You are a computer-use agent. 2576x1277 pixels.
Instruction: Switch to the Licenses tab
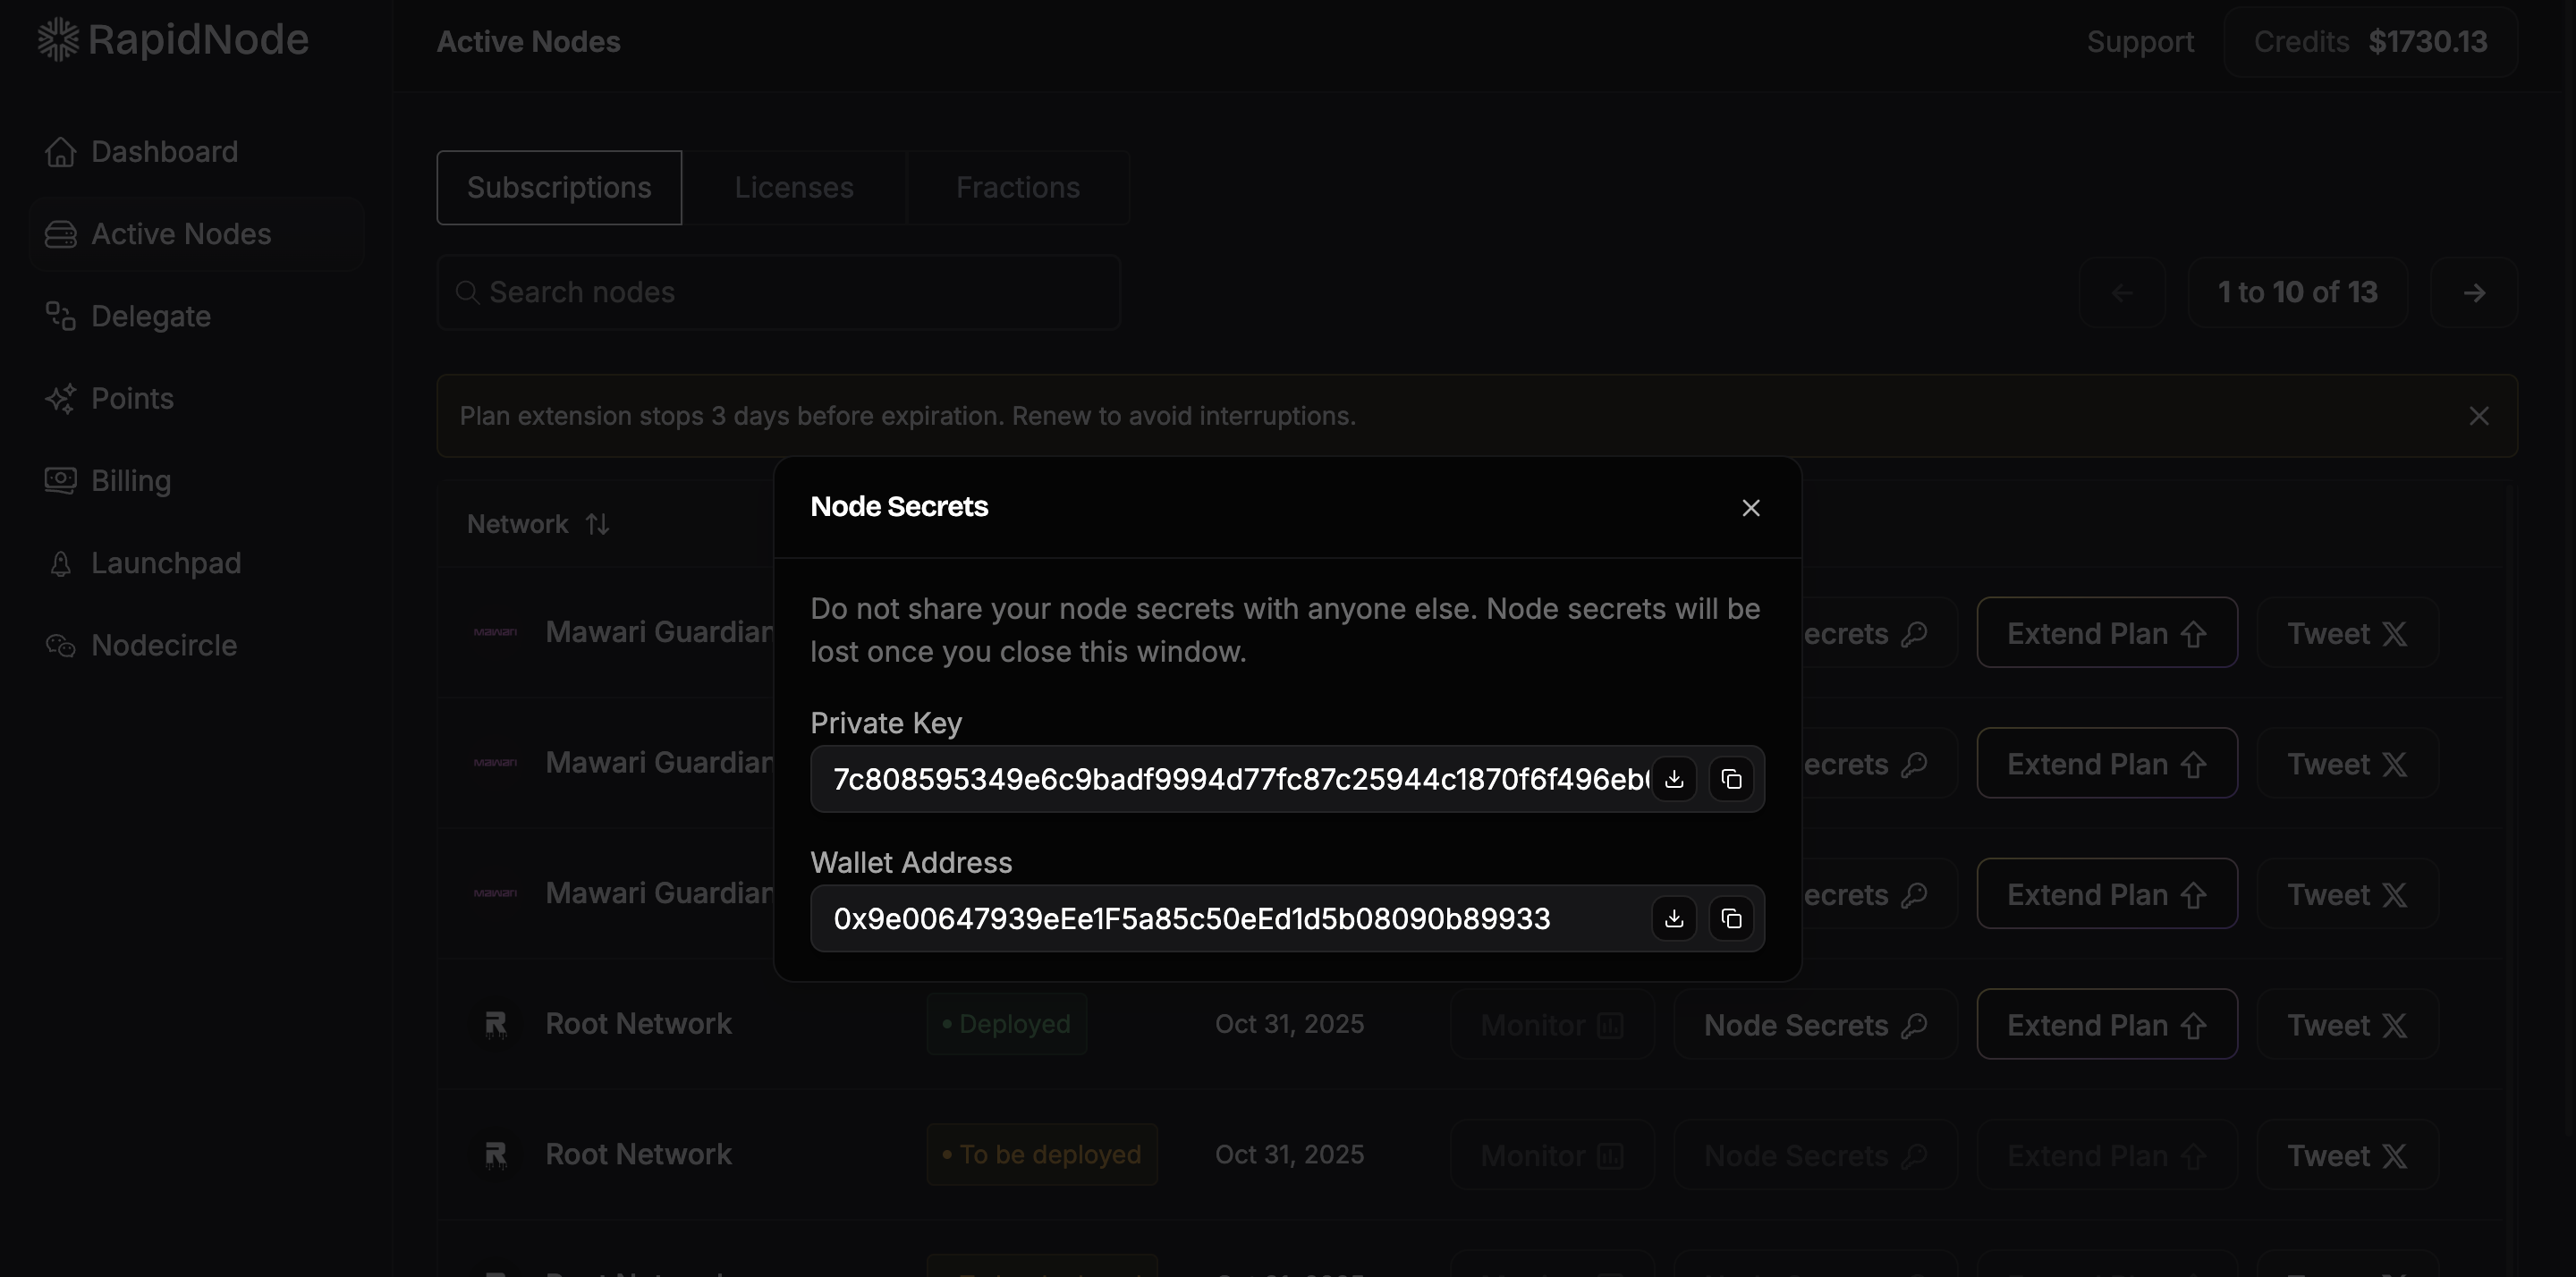[x=793, y=188]
